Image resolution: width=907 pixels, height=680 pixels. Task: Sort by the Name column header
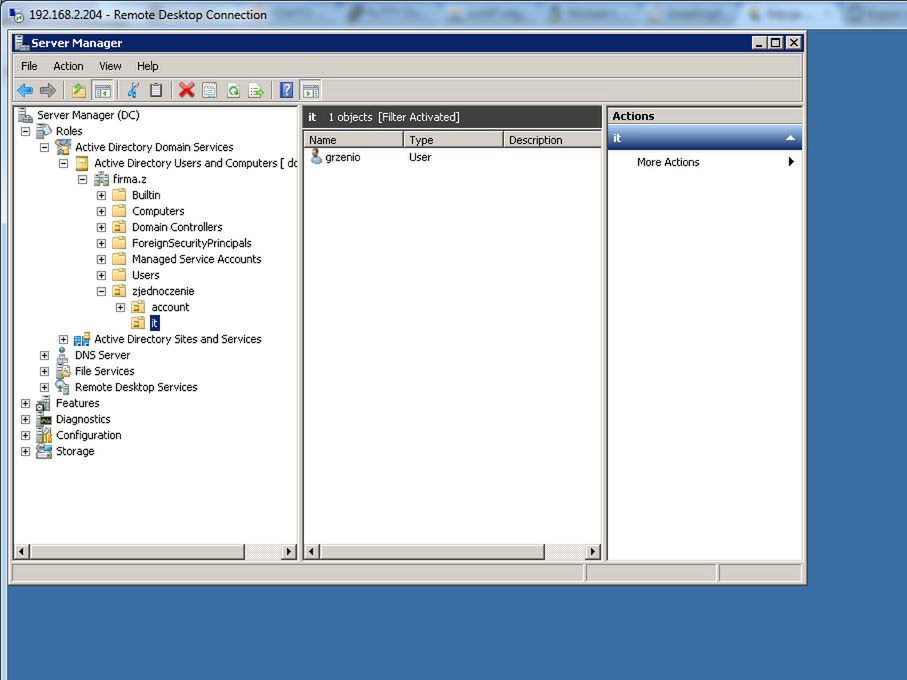353,140
